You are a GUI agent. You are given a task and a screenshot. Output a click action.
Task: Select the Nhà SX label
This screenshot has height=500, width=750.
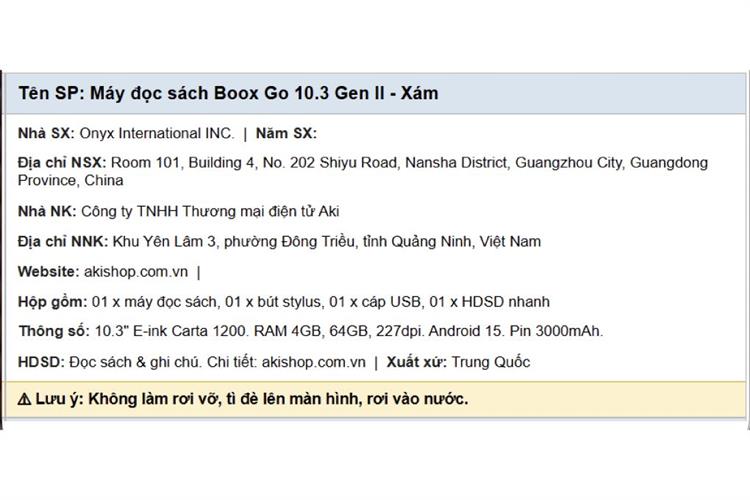tap(46, 133)
